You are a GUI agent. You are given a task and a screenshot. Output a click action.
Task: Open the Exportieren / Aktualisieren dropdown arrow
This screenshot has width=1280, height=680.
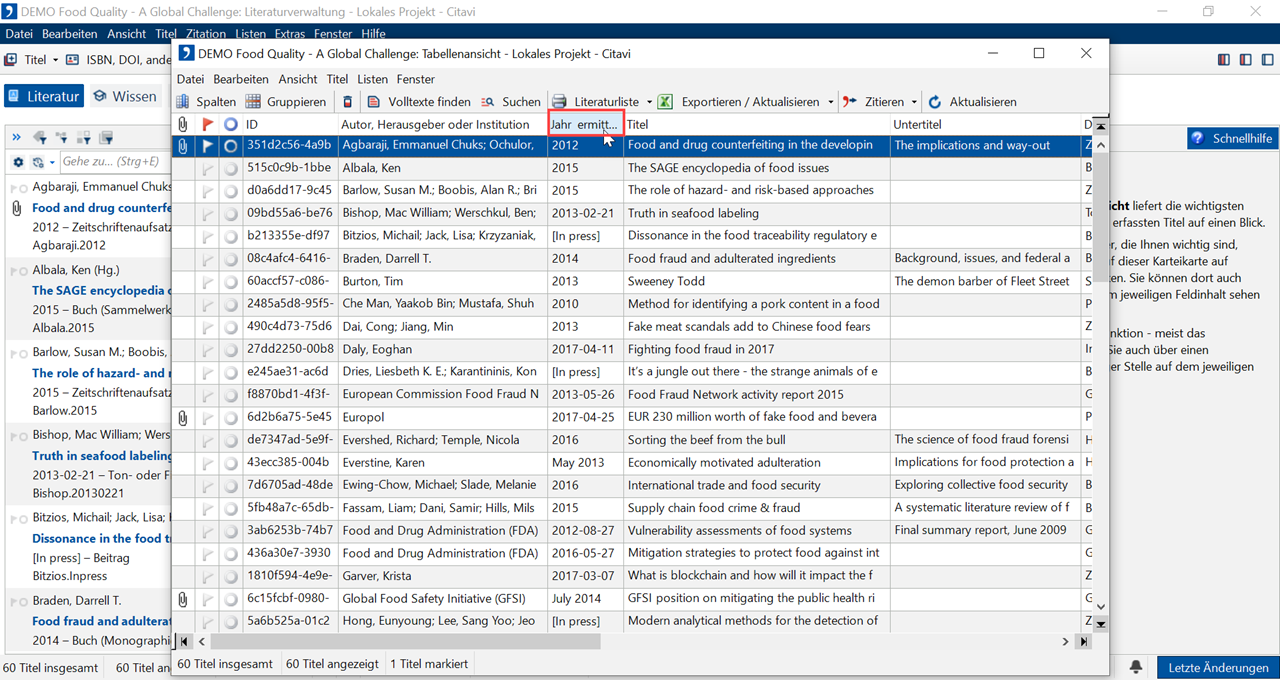830,102
